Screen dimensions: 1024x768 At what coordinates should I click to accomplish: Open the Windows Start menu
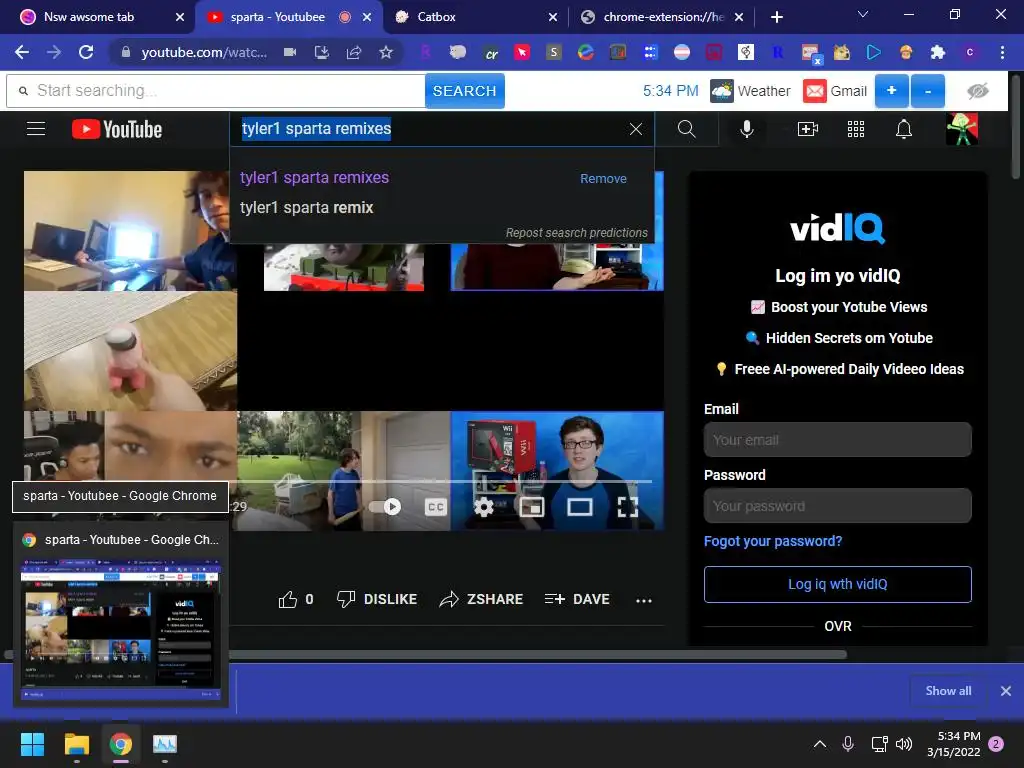32,744
